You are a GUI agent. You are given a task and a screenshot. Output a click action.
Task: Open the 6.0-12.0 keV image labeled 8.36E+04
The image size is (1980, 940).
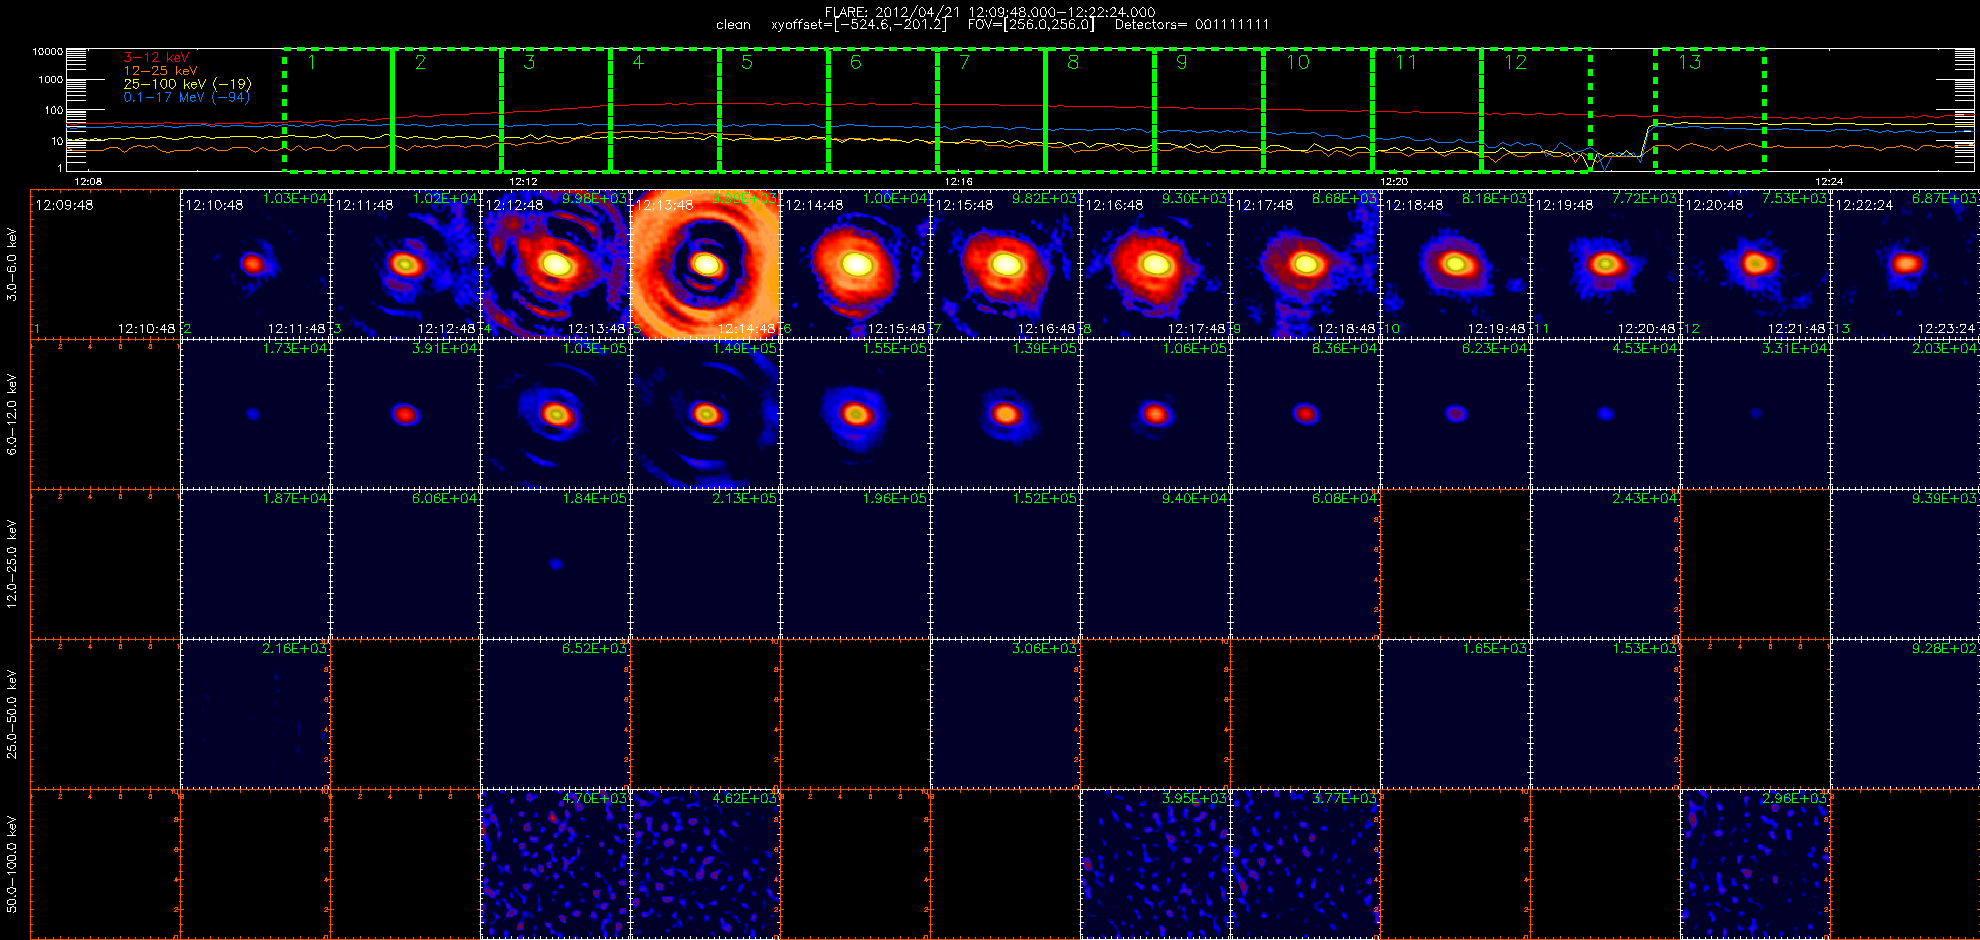tap(1305, 414)
